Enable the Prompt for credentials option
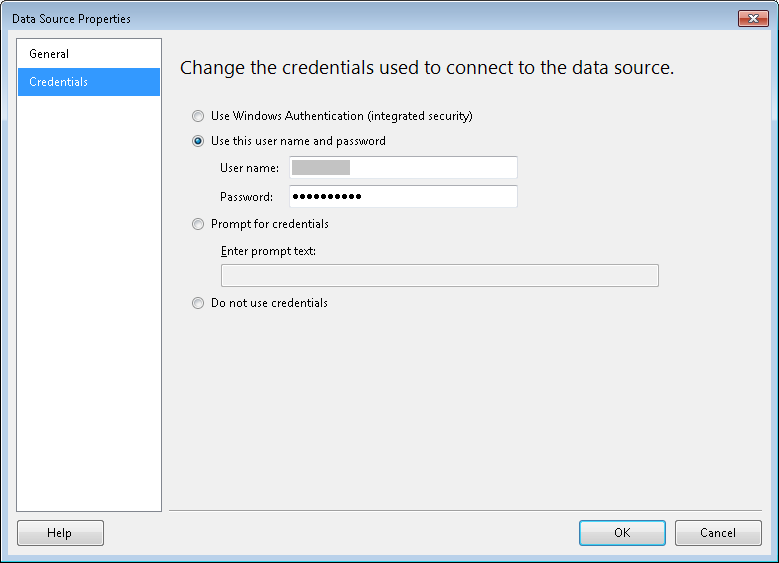This screenshot has width=779, height=563. (x=198, y=224)
